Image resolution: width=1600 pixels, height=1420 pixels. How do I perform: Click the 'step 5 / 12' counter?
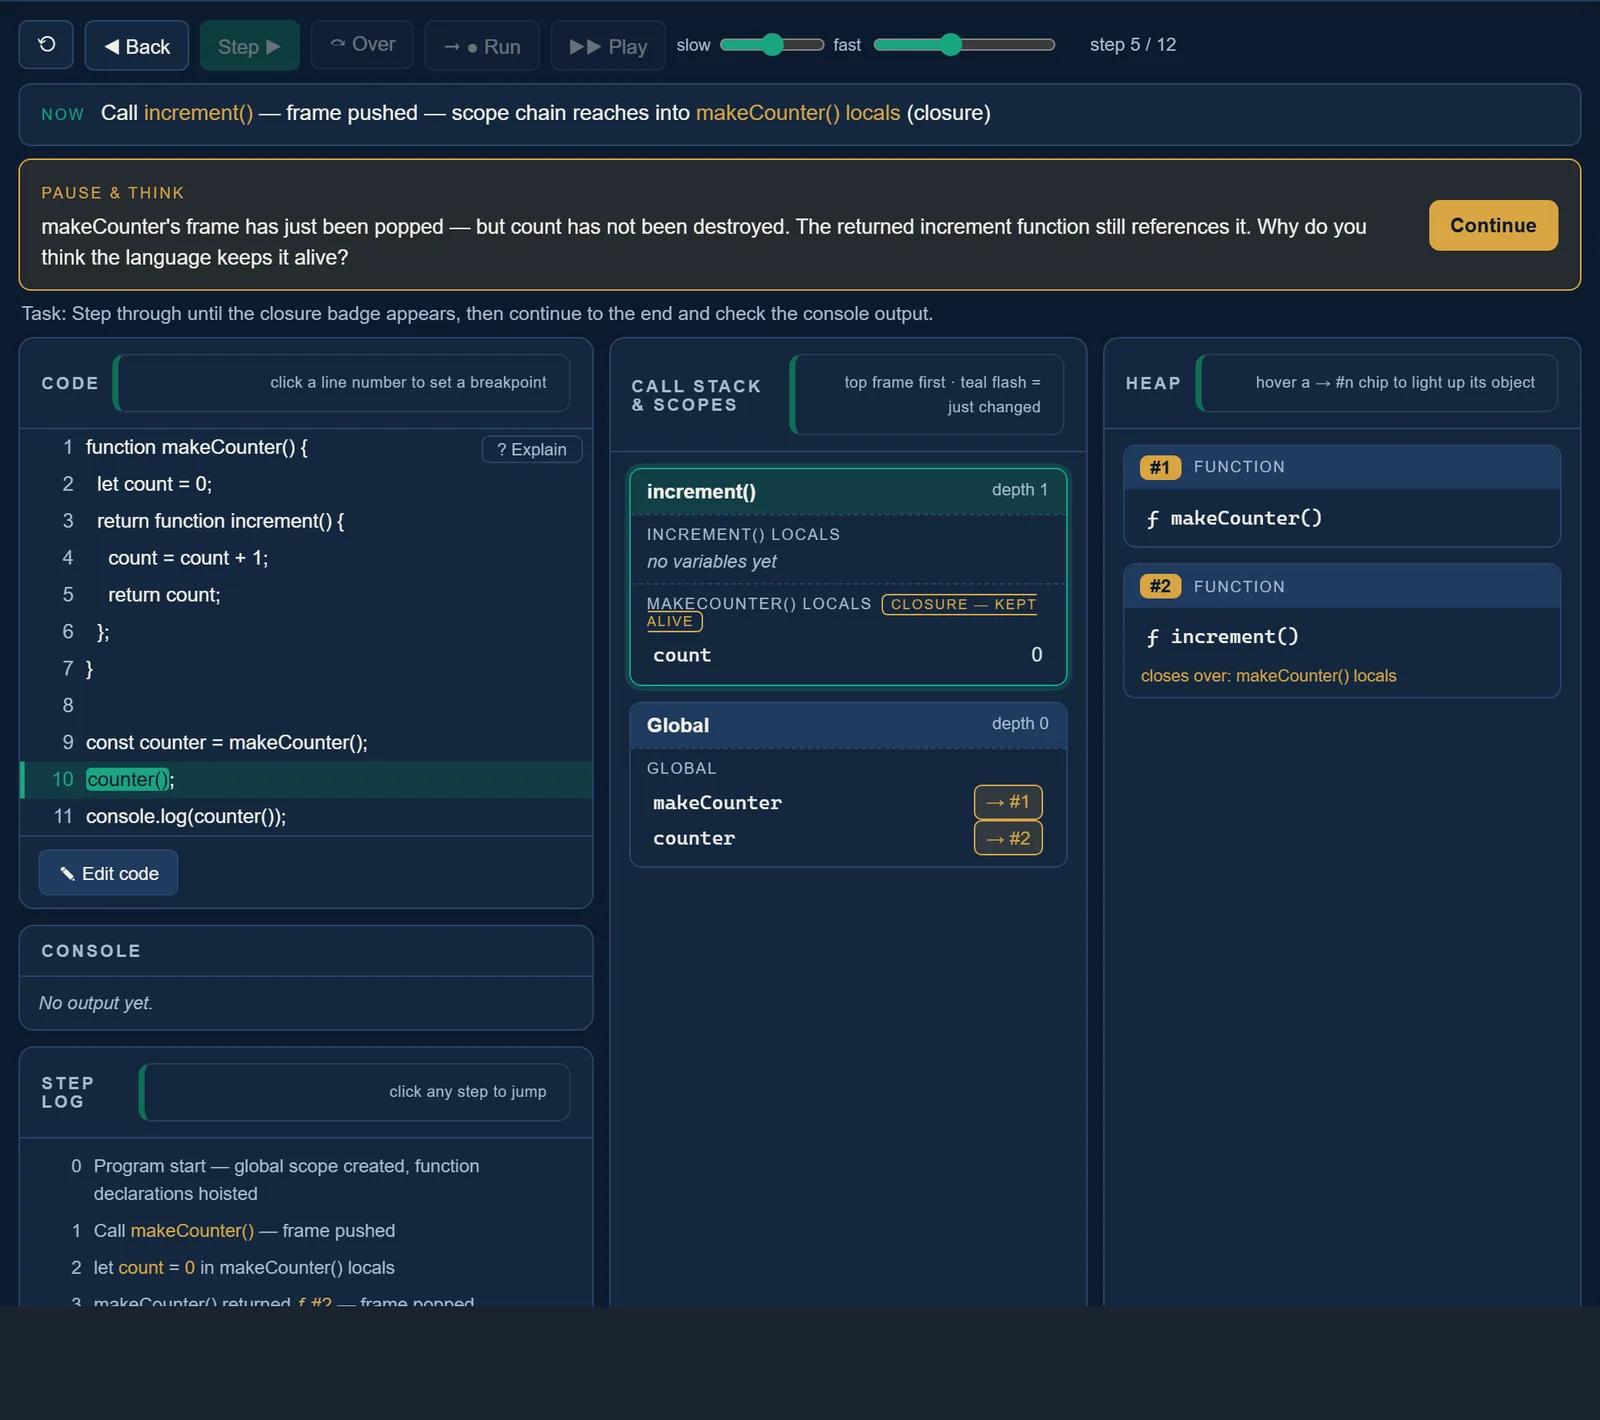click(x=1133, y=45)
